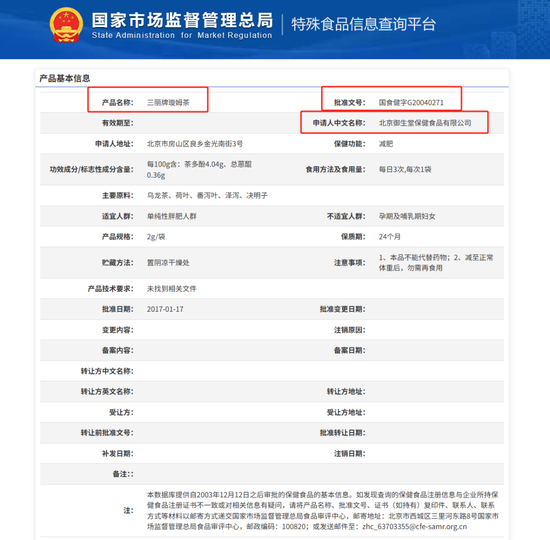This screenshot has height=540, width=550.
Task: Click the 注意事项 label
Action: tap(349, 263)
